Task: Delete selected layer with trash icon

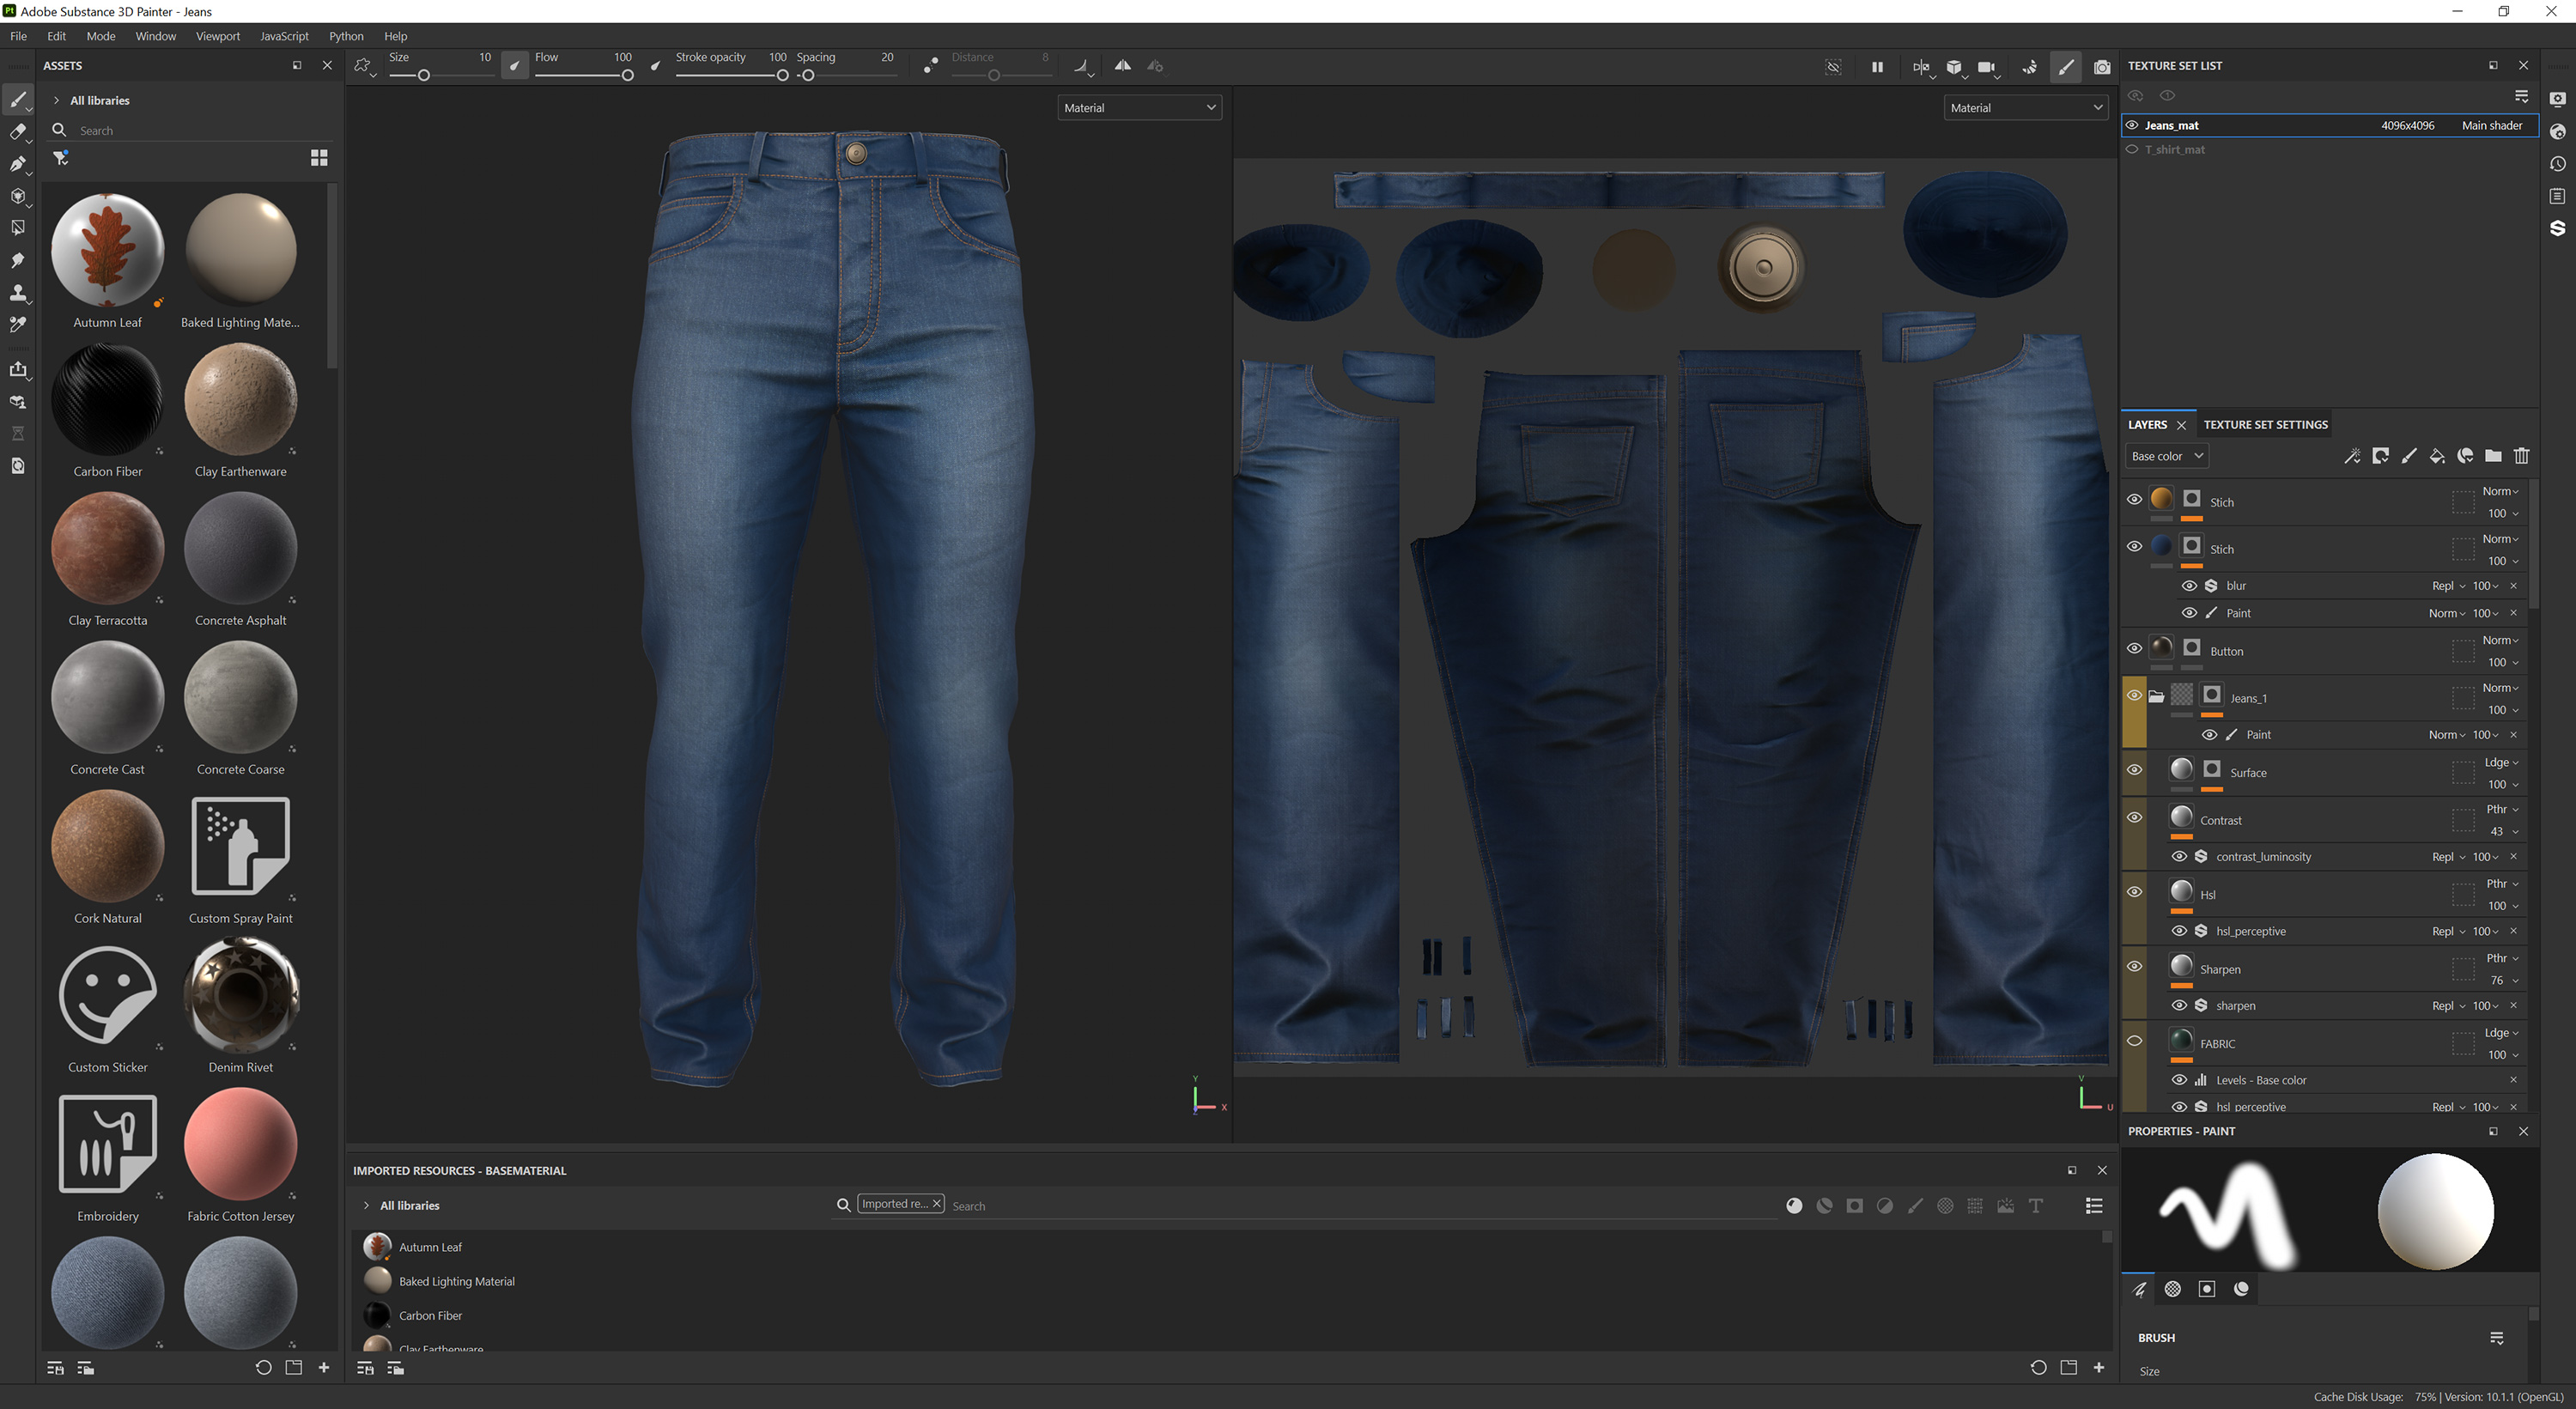Action: (x=2521, y=456)
